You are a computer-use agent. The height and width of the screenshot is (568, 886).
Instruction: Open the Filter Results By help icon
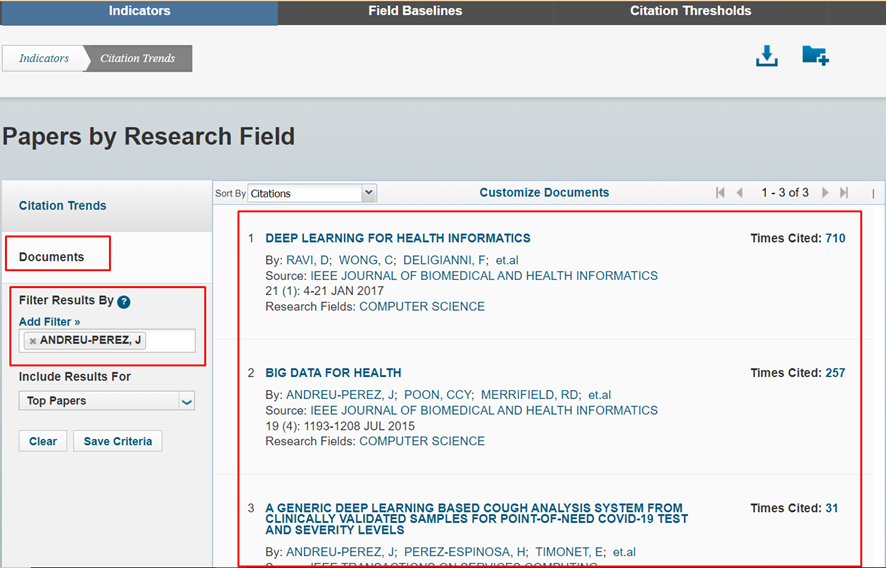pyautogui.click(x=124, y=302)
